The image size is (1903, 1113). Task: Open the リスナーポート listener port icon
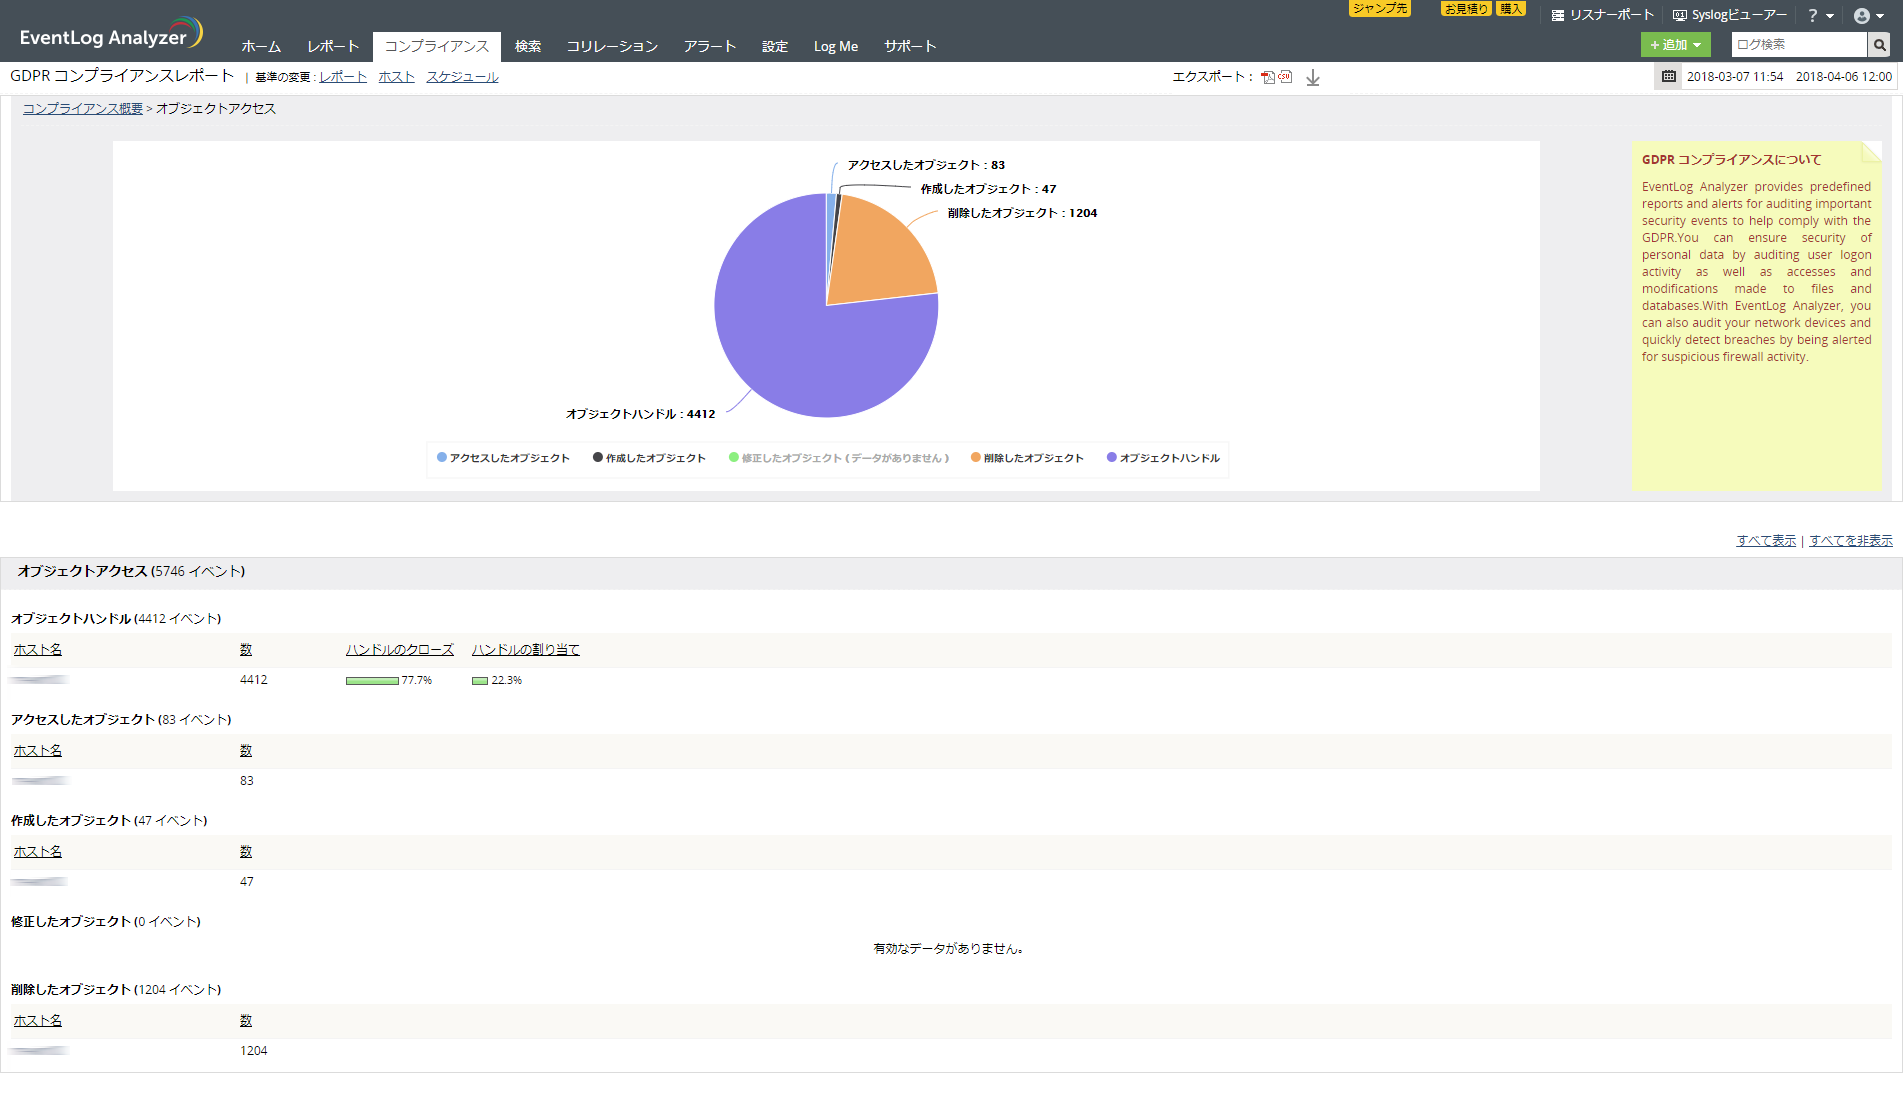[x=1557, y=15]
